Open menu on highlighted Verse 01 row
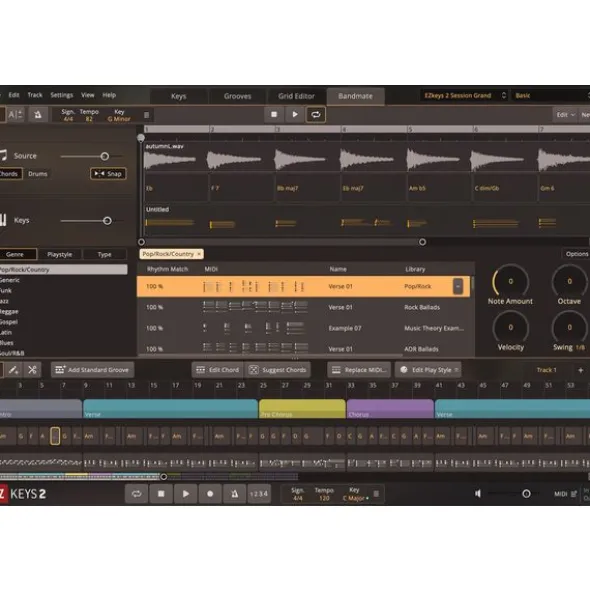The height and width of the screenshot is (591, 590). [x=458, y=286]
